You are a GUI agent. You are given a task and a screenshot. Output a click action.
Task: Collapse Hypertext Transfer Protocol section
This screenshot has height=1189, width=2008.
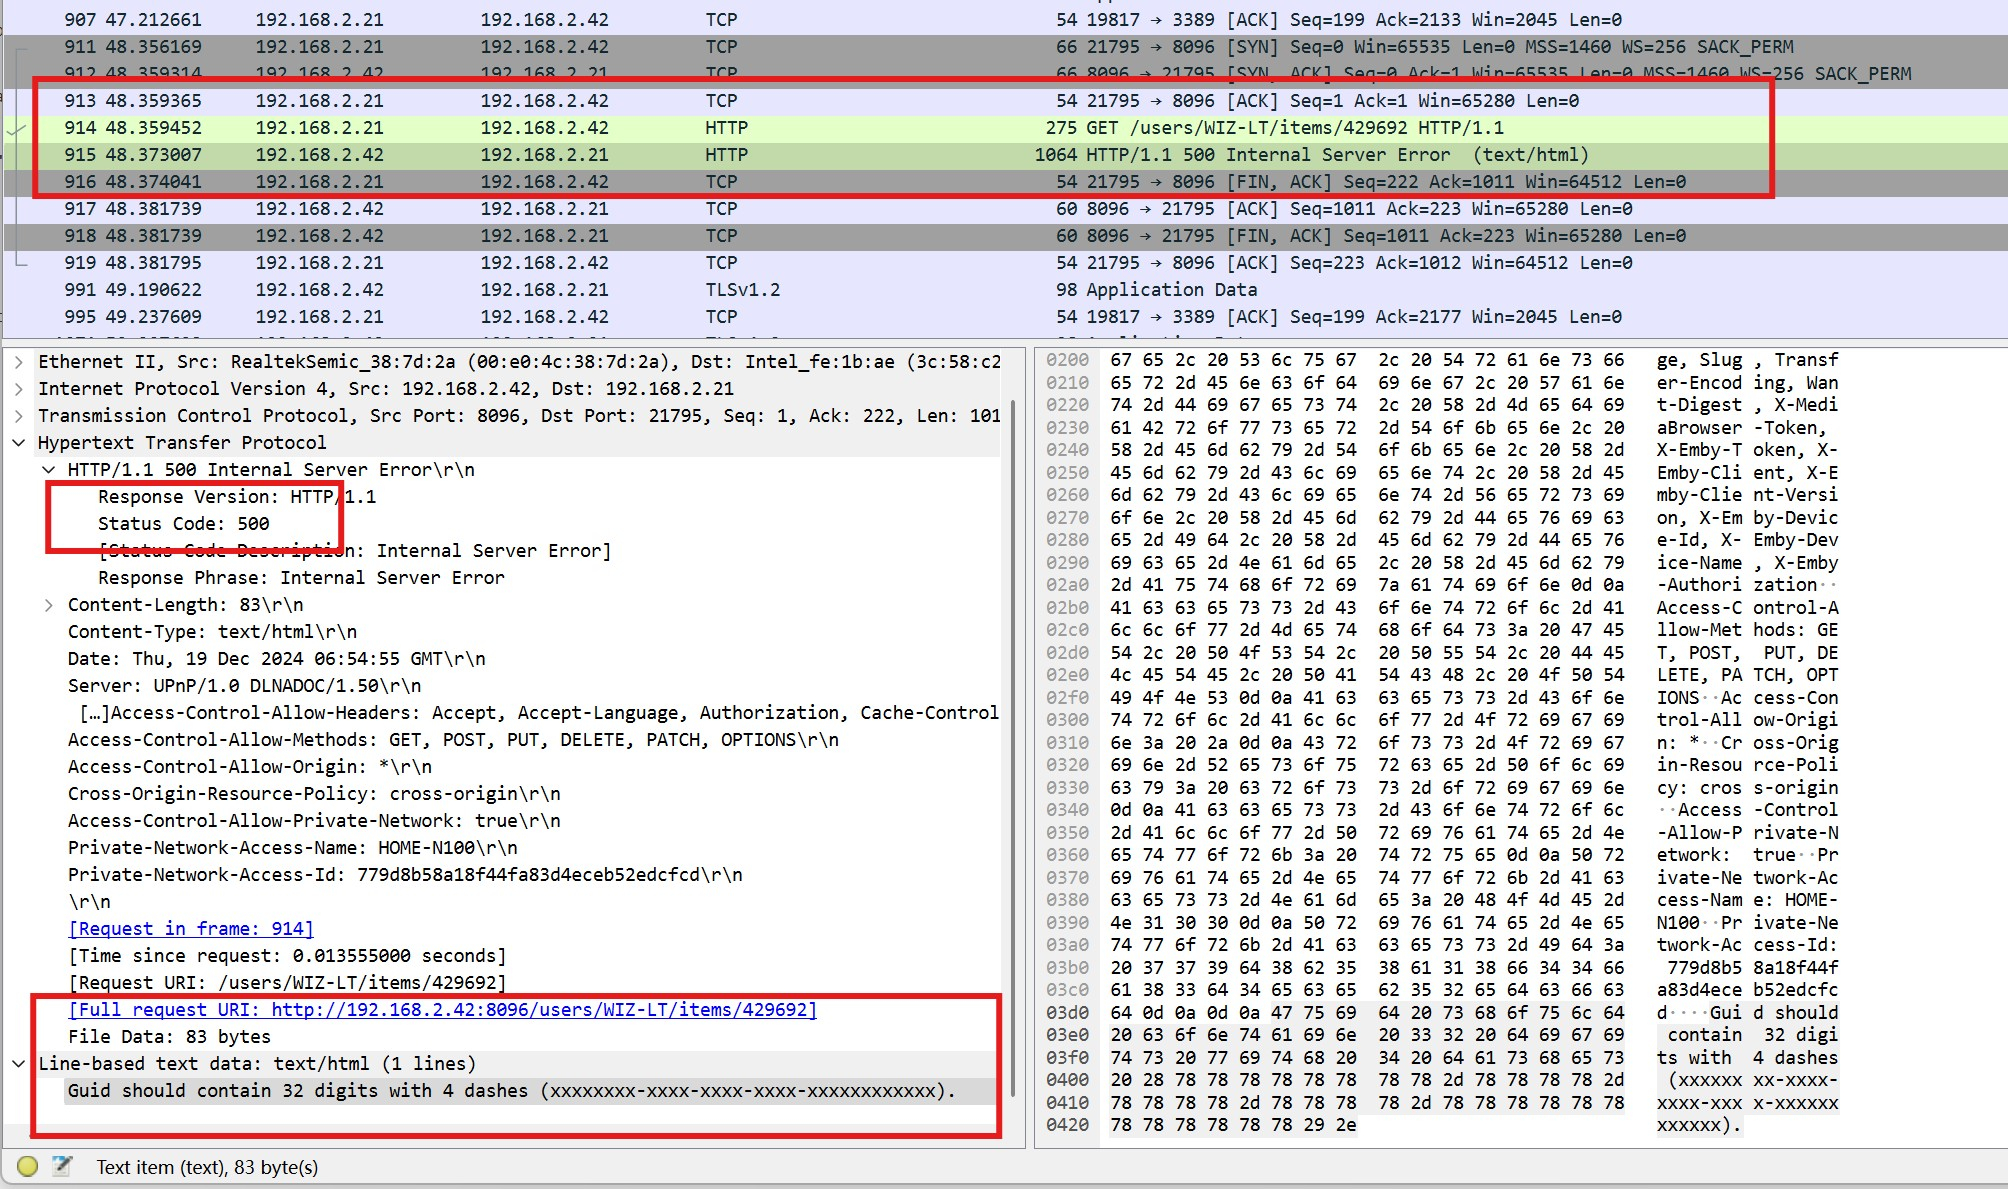tap(19, 443)
